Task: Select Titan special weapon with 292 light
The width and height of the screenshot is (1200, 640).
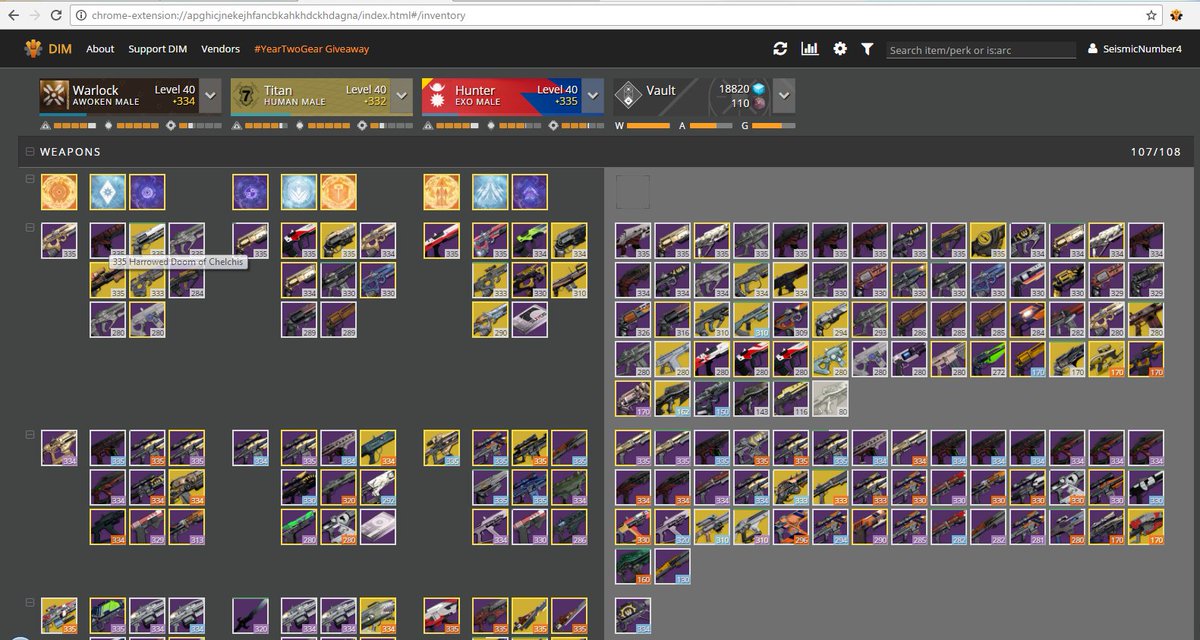Action: pos(377,488)
